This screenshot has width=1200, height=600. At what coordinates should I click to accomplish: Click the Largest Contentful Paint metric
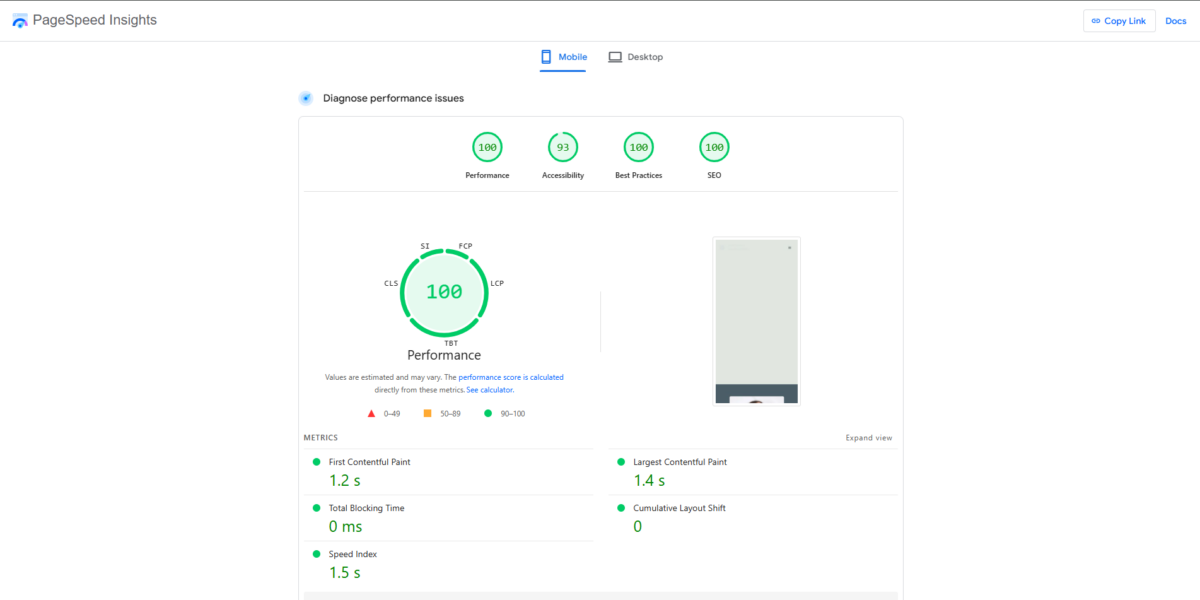679,462
